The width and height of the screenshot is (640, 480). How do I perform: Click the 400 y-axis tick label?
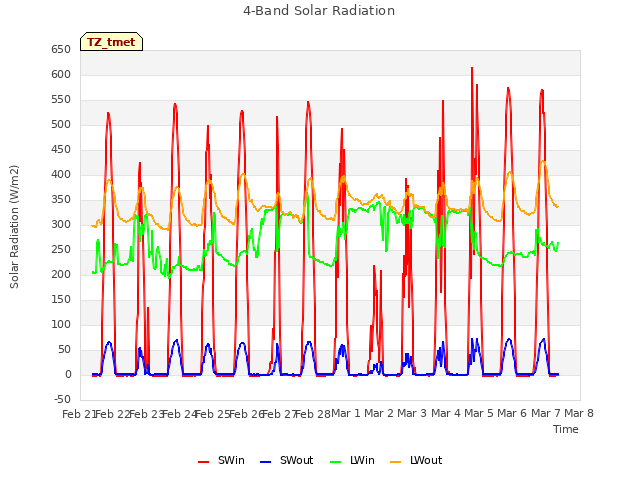pyautogui.click(x=61, y=175)
